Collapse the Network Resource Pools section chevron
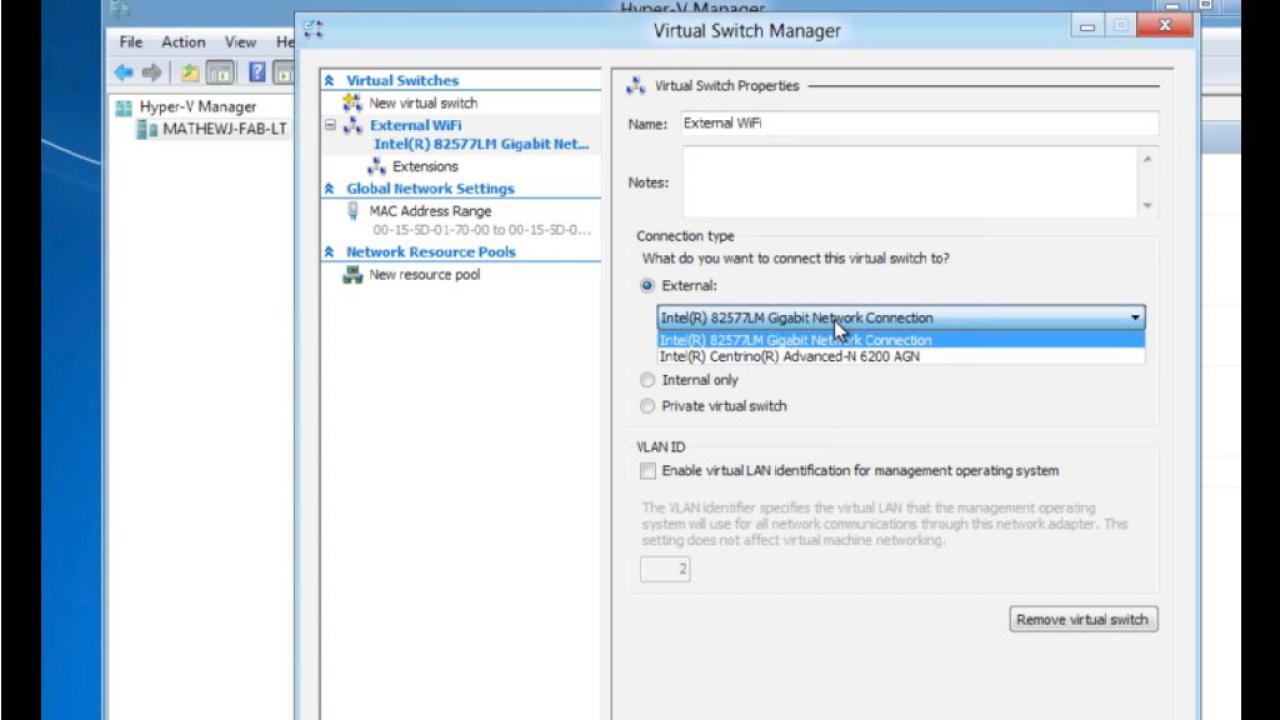 point(329,252)
